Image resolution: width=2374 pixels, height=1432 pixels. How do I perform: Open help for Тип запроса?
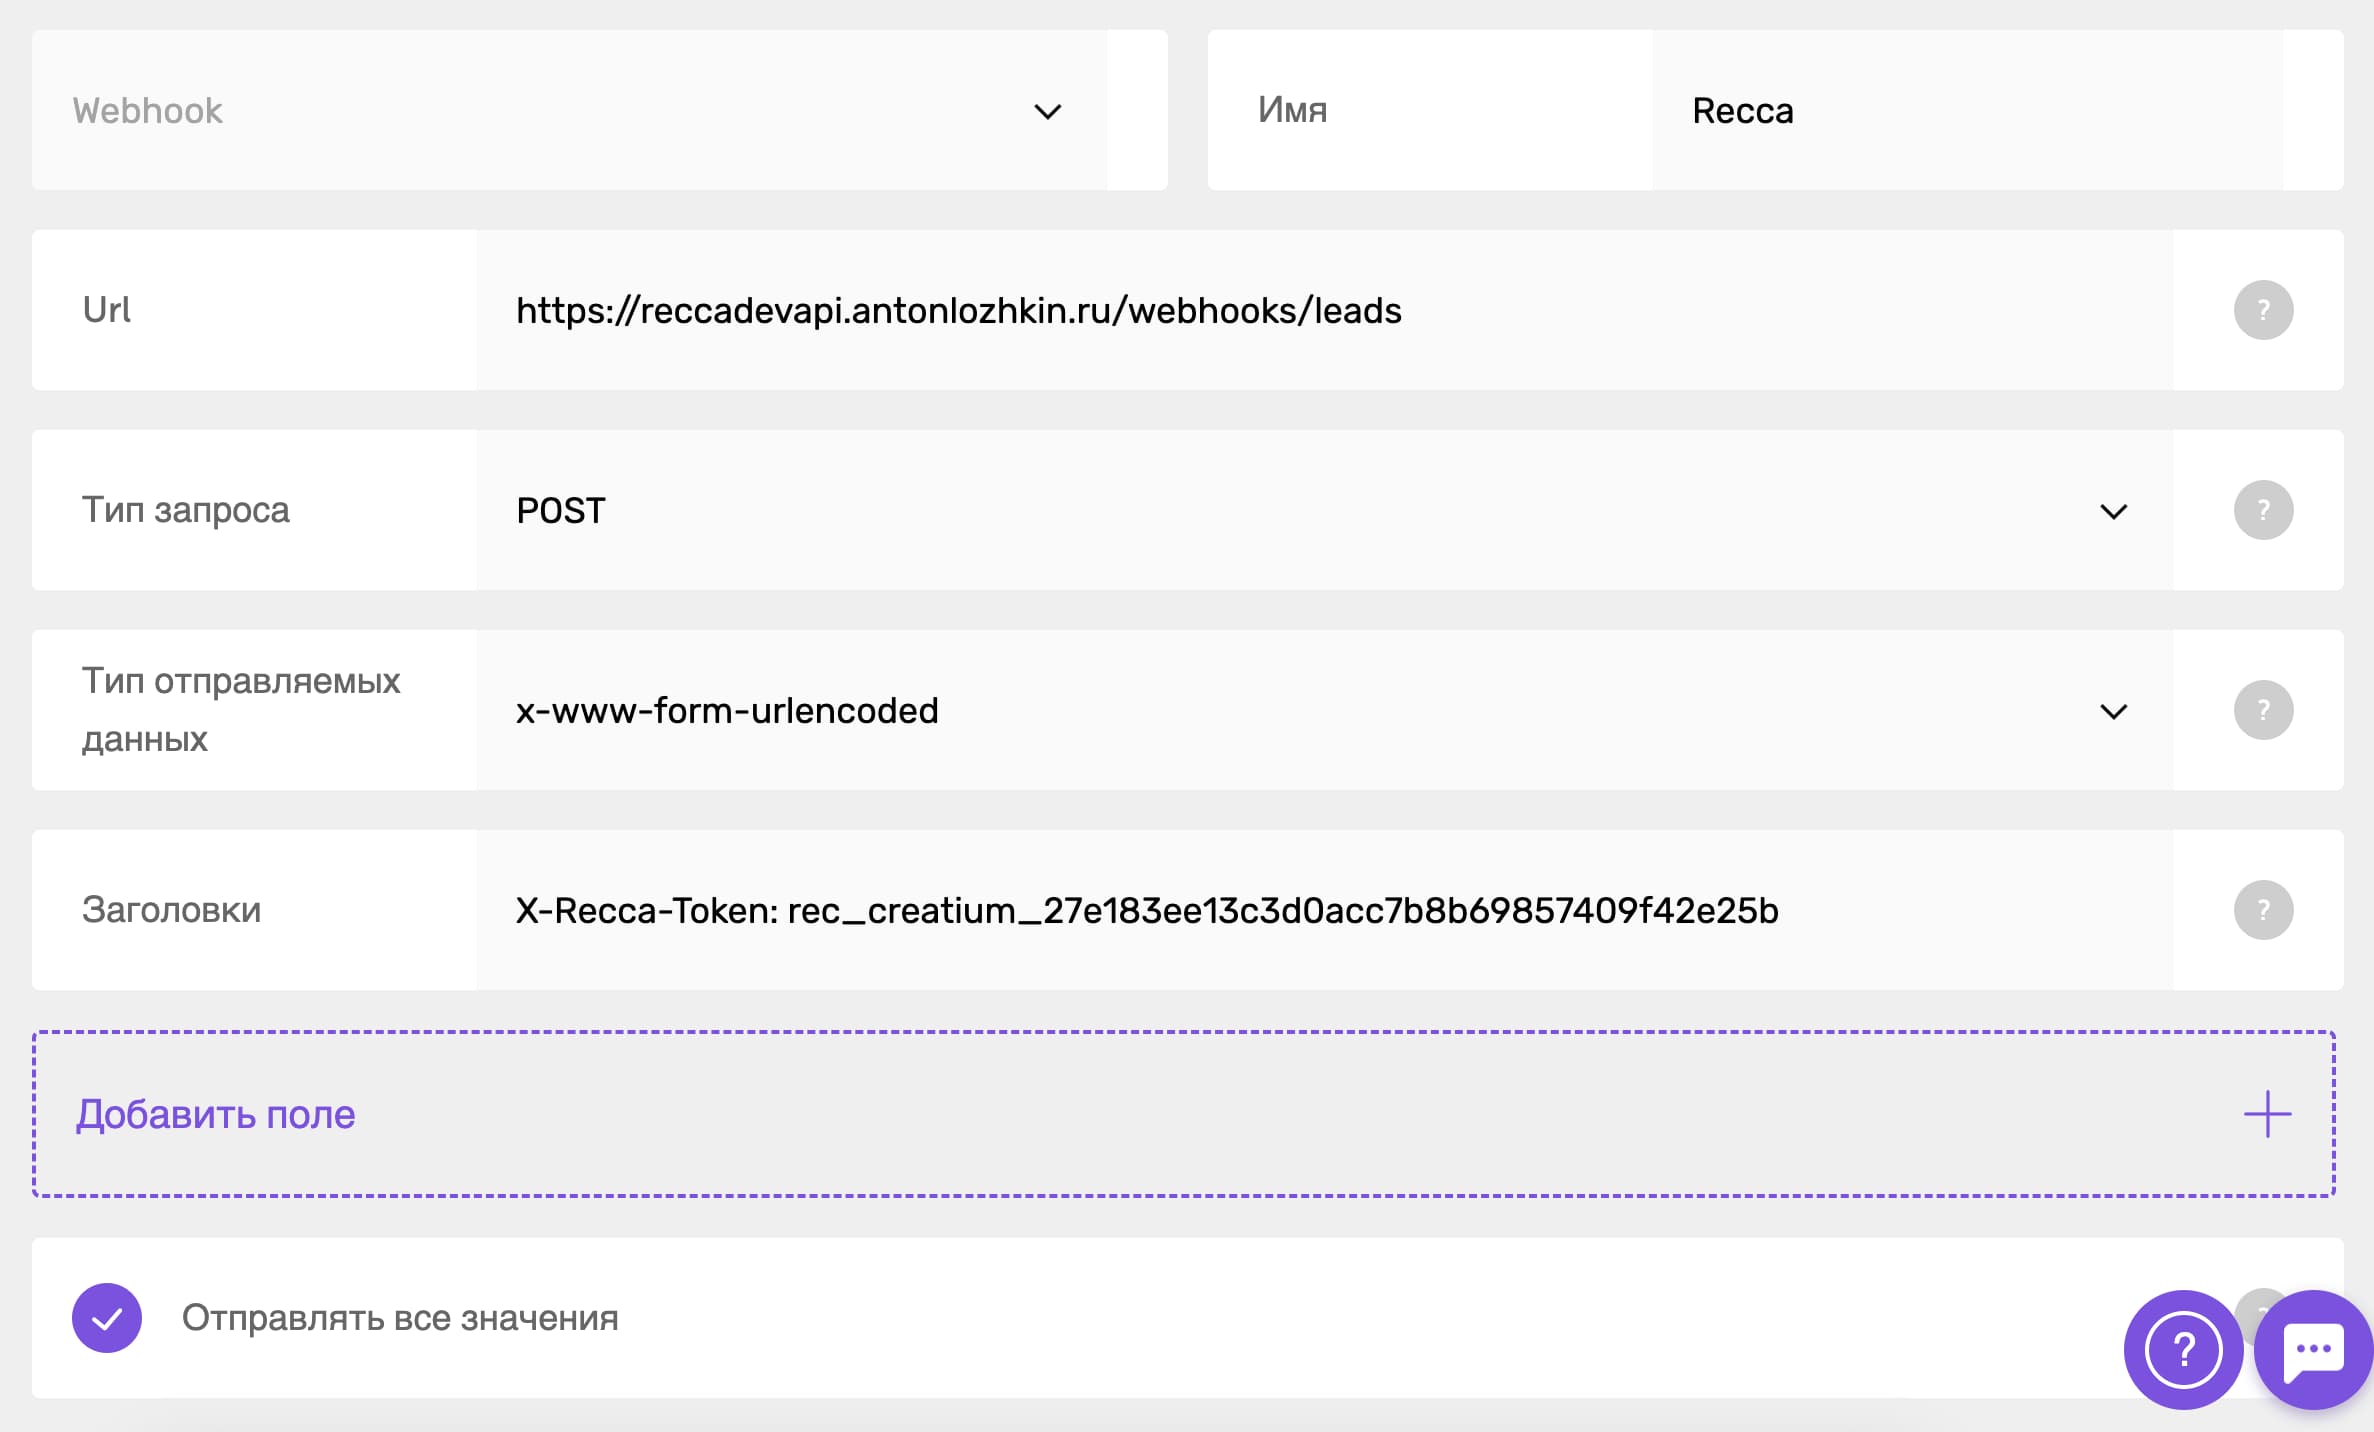(2264, 510)
